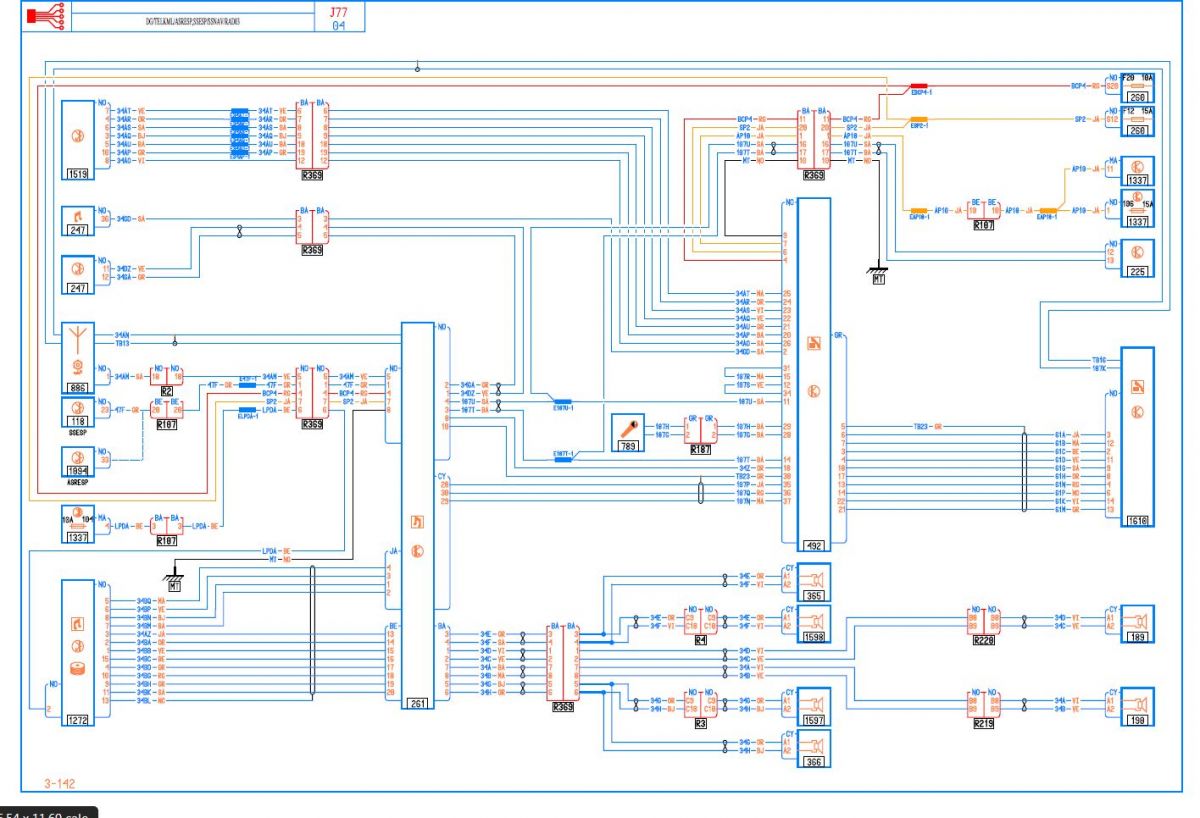
Task: Click the disc icon inside component 1272
Action: tap(76, 667)
